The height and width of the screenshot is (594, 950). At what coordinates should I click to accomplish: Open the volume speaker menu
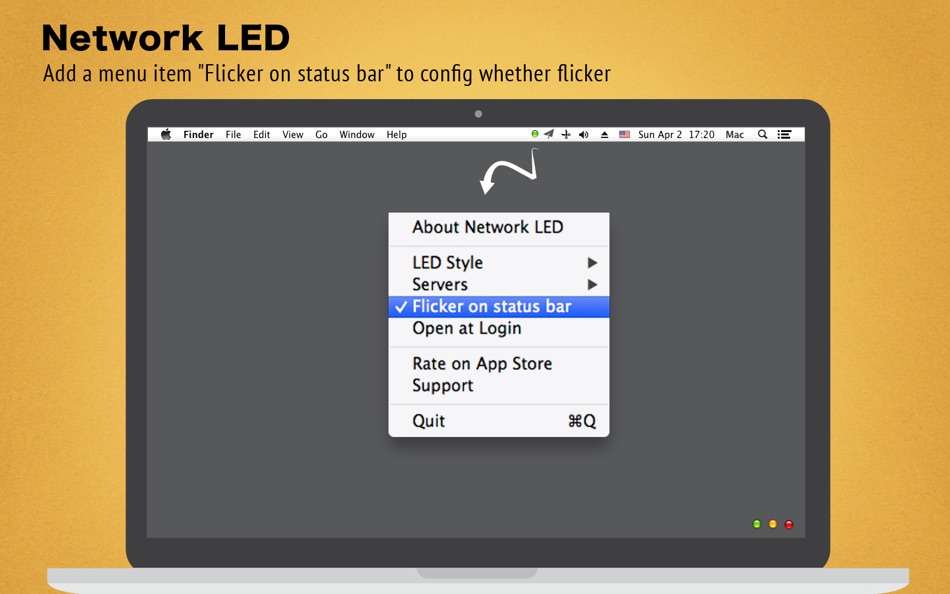coord(583,135)
